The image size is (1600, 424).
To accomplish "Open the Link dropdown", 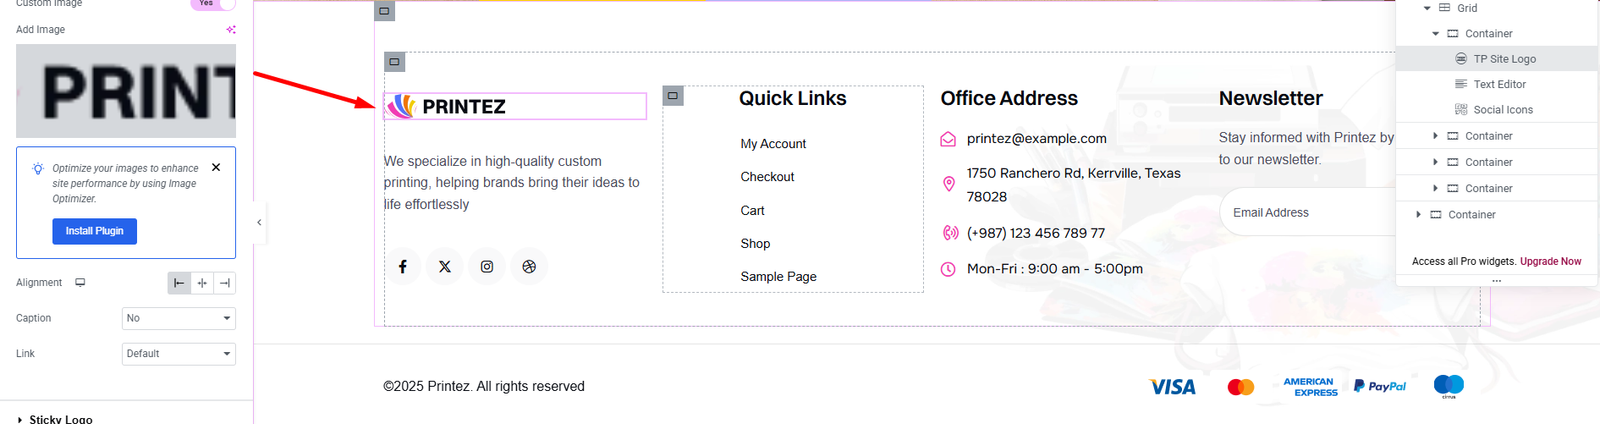I will click(x=179, y=354).
